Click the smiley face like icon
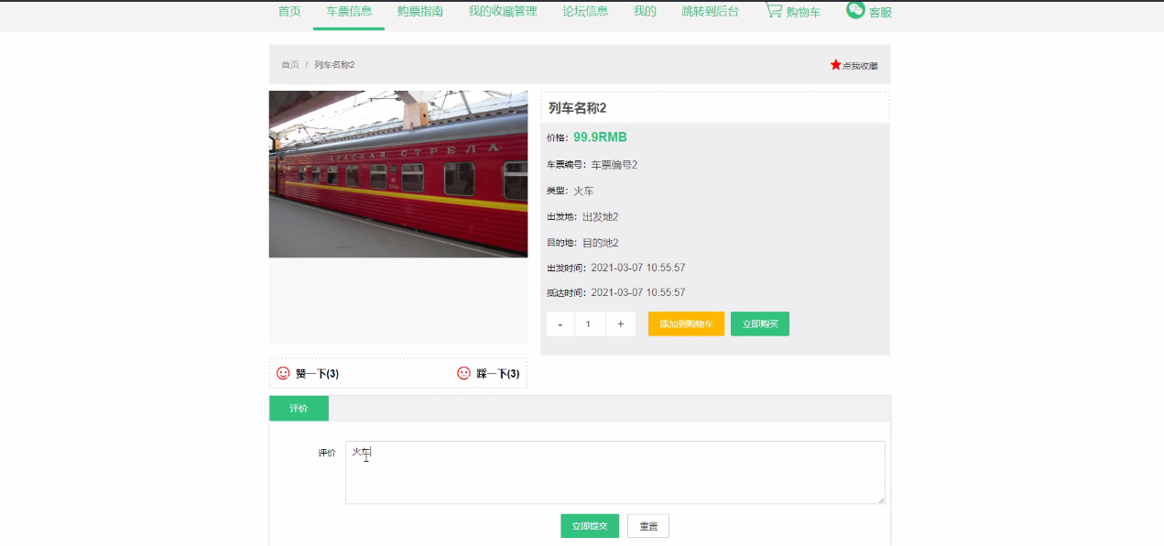Screen dimensions: 1164x546 click(283, 373)
